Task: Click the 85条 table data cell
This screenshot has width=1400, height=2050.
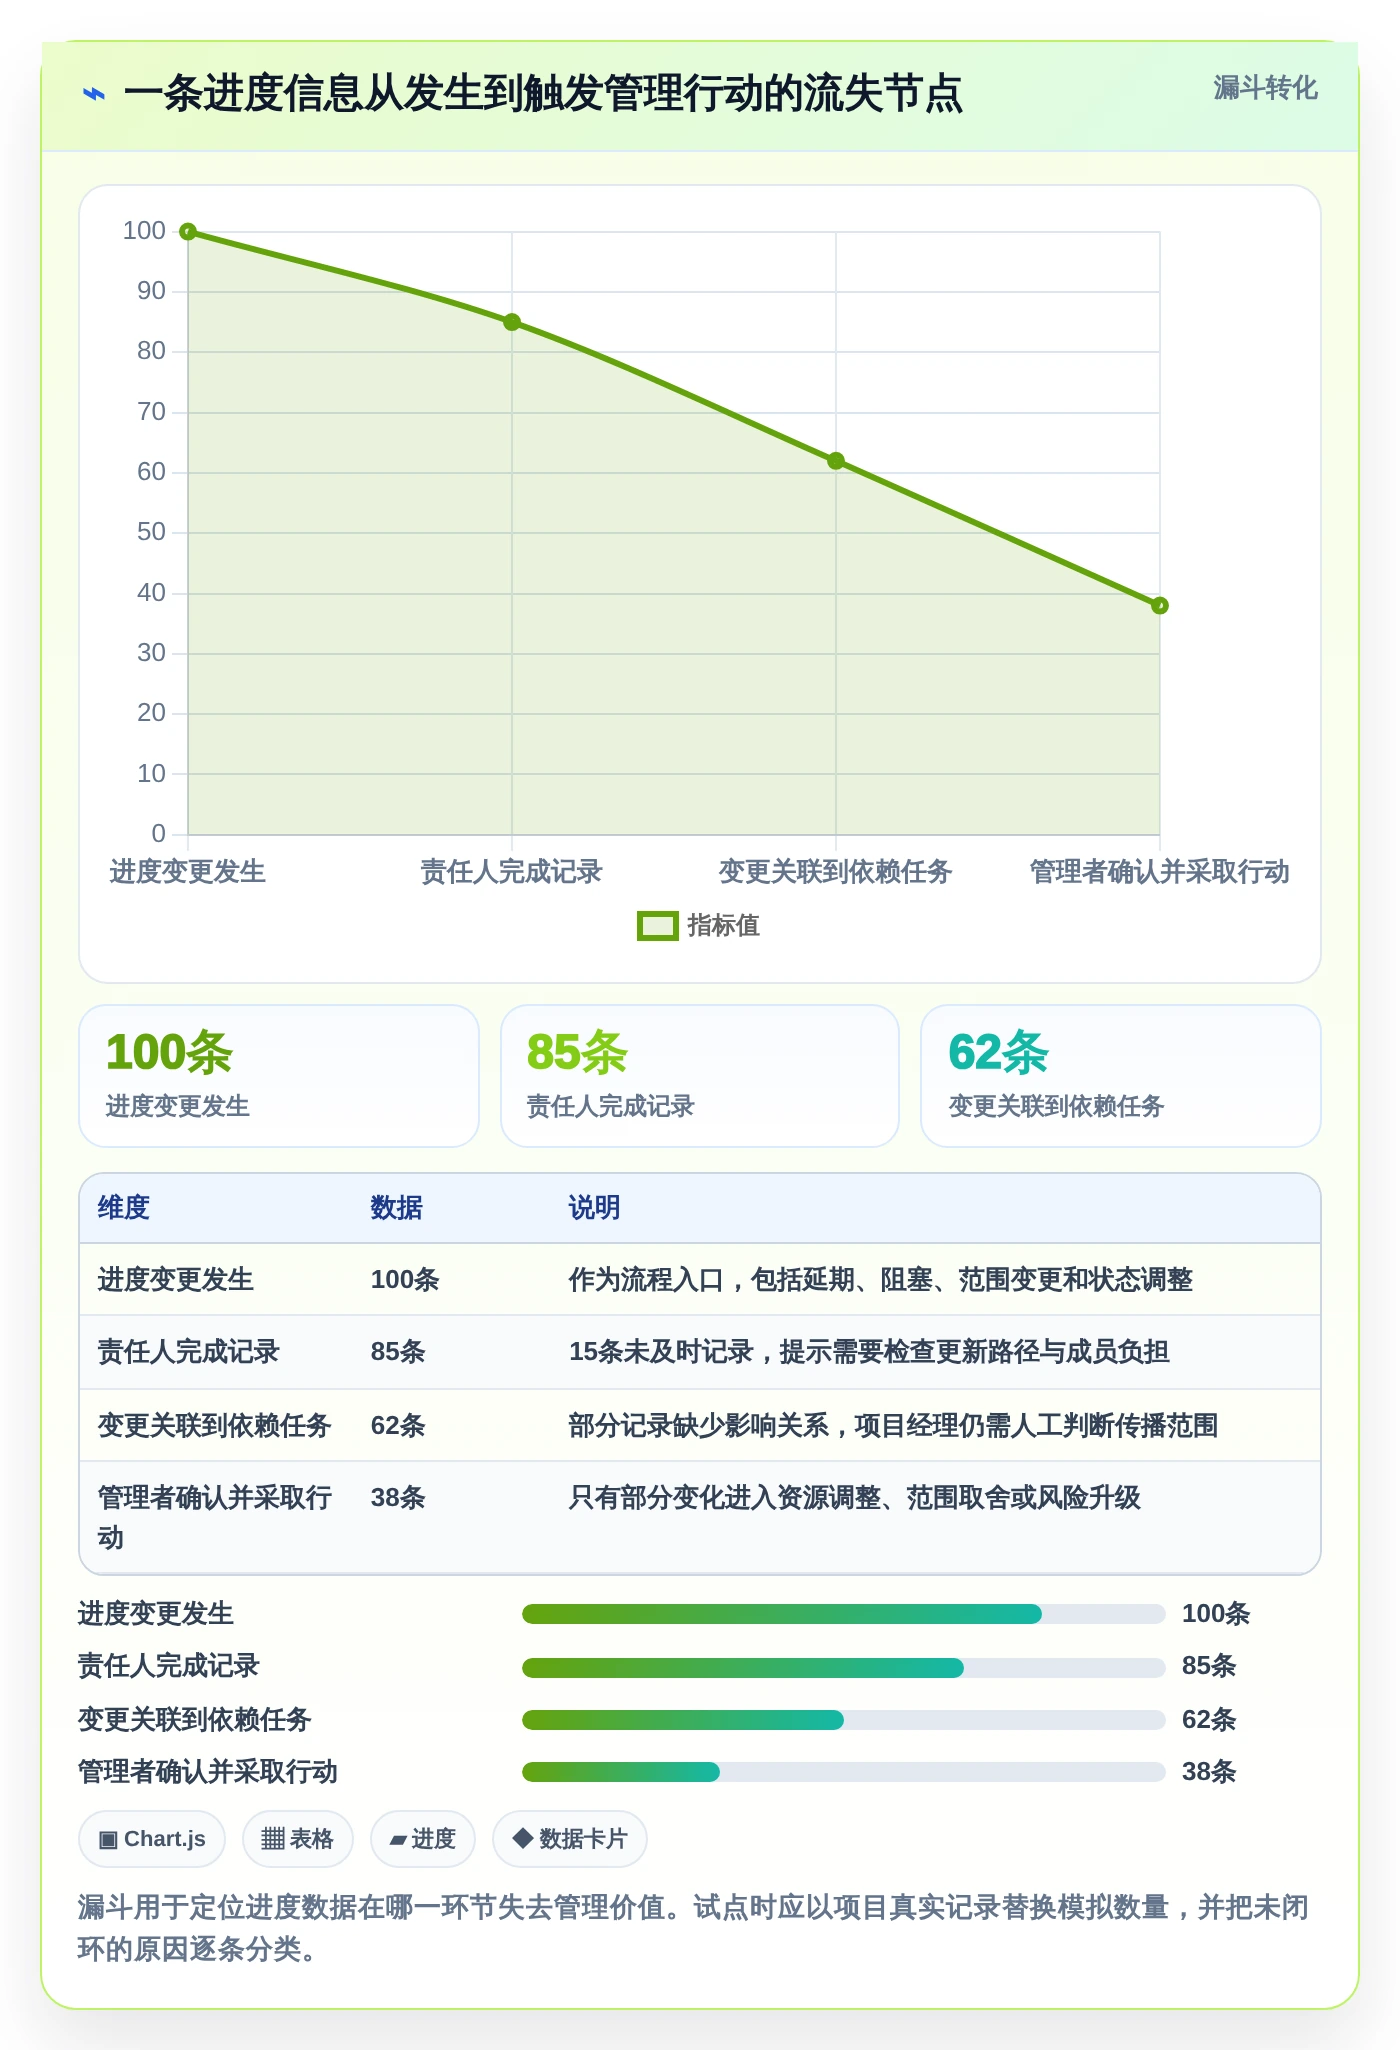Action: (x=398, y=1352)
